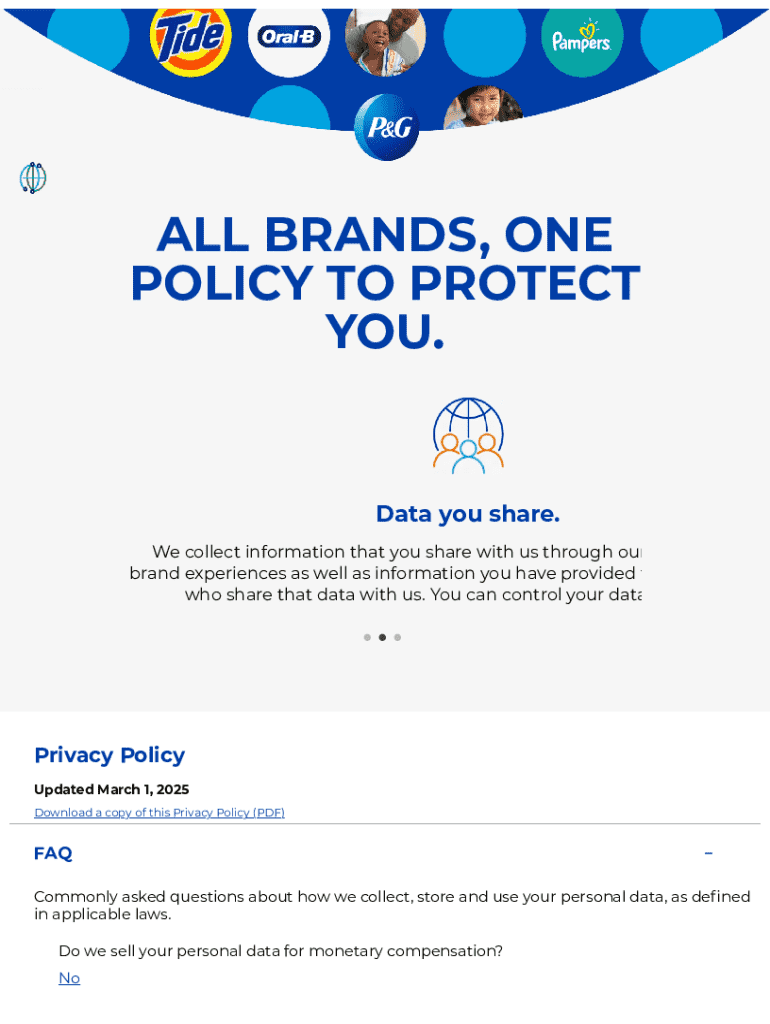Click the Oral-B brand logo
Screen dimensions: 770x1024
[x=289, y=37]
